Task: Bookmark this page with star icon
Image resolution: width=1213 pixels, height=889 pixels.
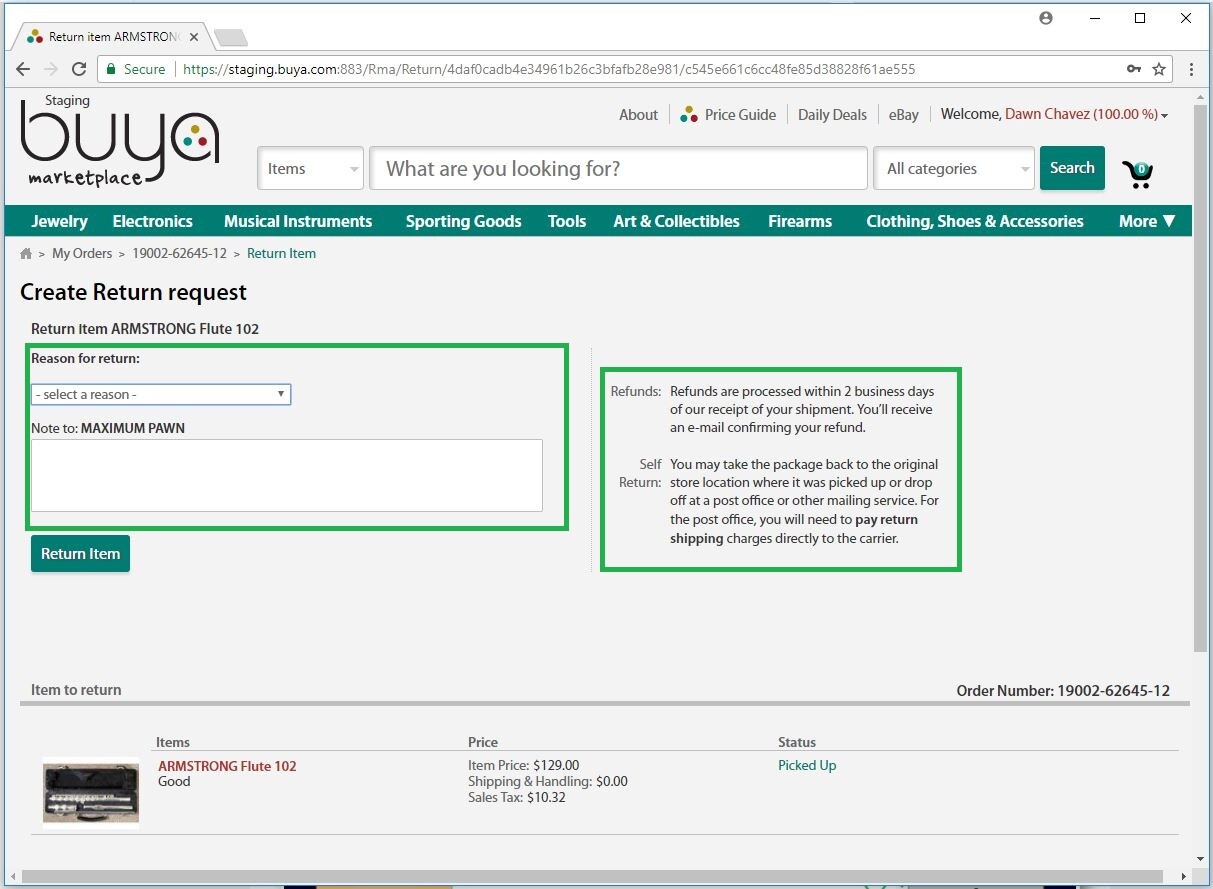Action: tap(1159, 69)
